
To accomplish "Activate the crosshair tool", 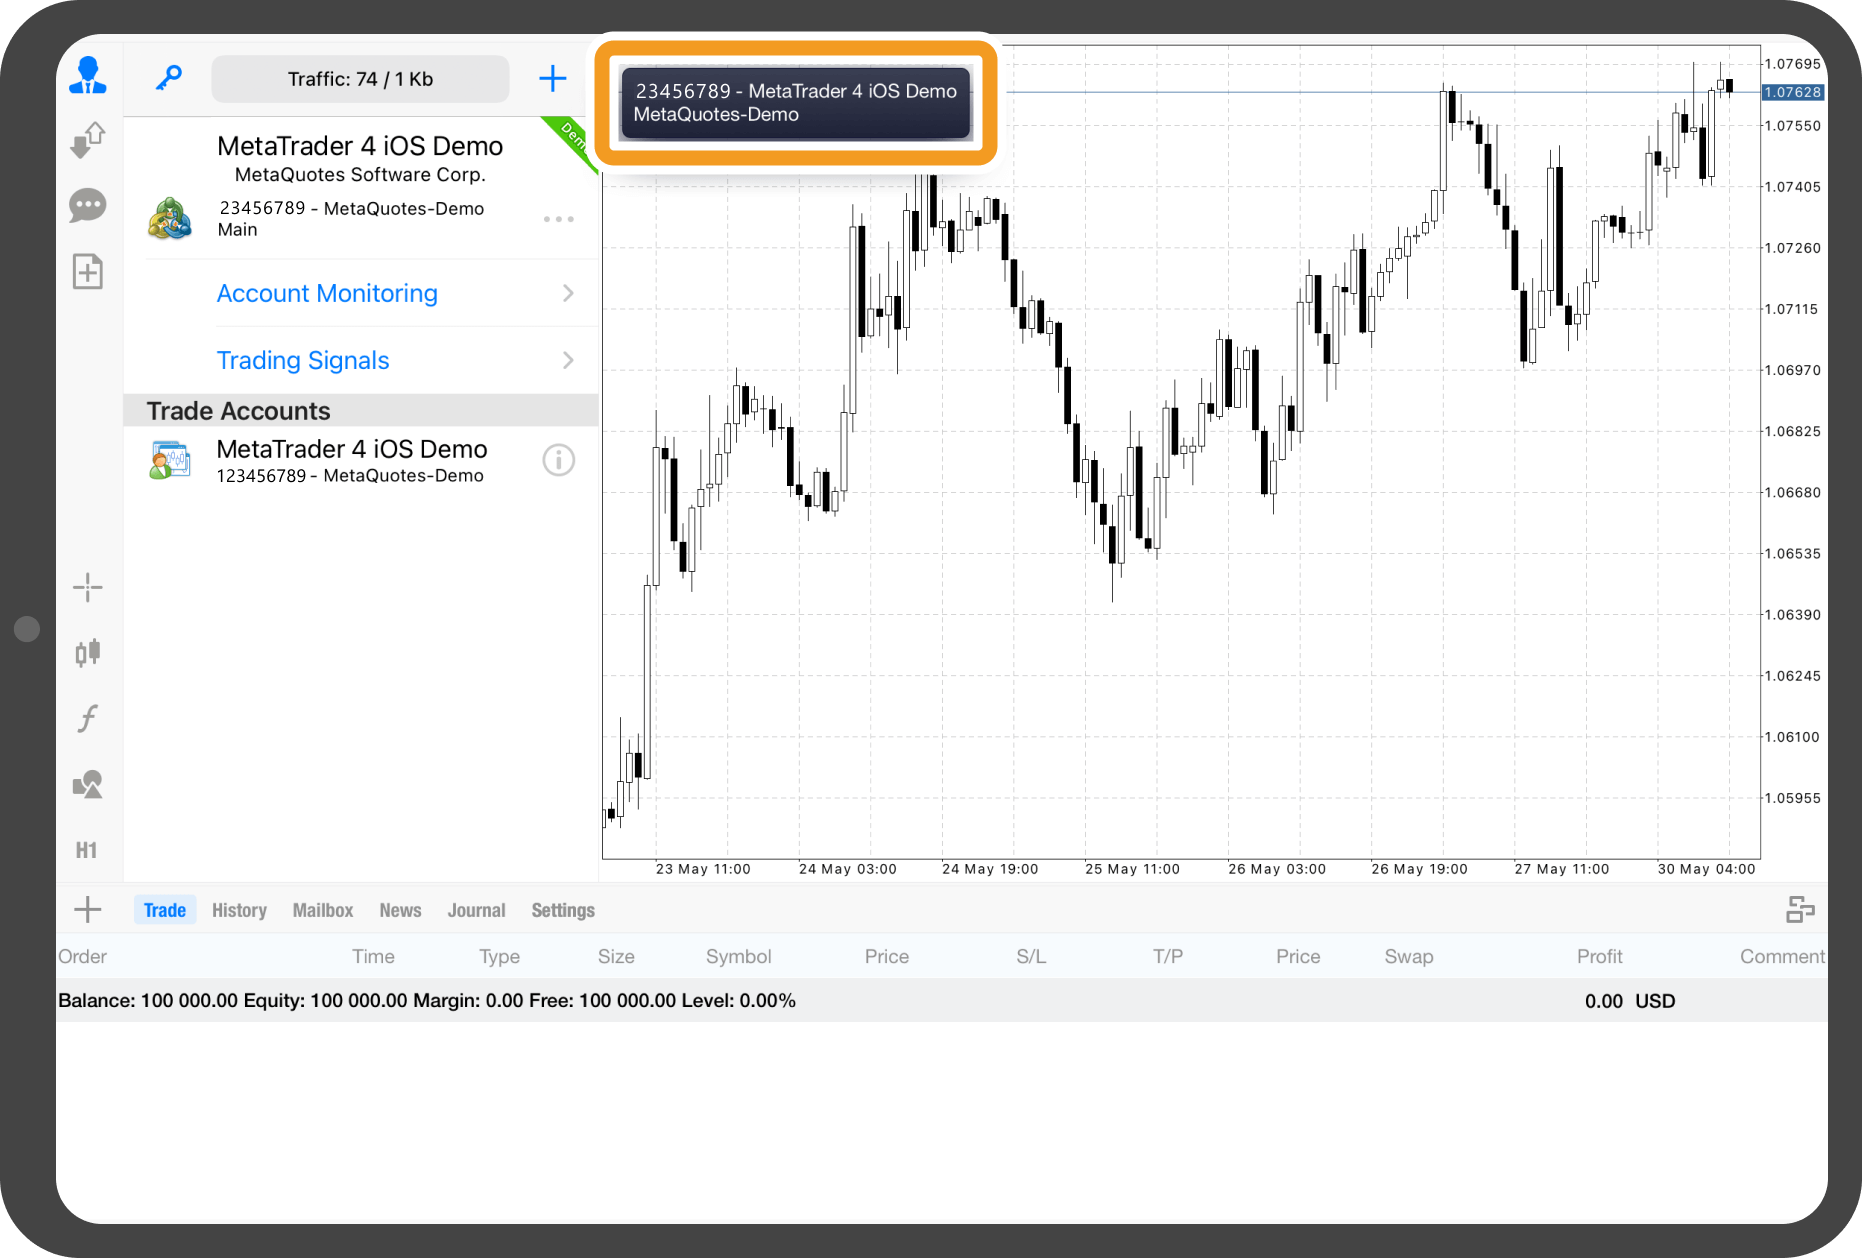I will 88,587.
